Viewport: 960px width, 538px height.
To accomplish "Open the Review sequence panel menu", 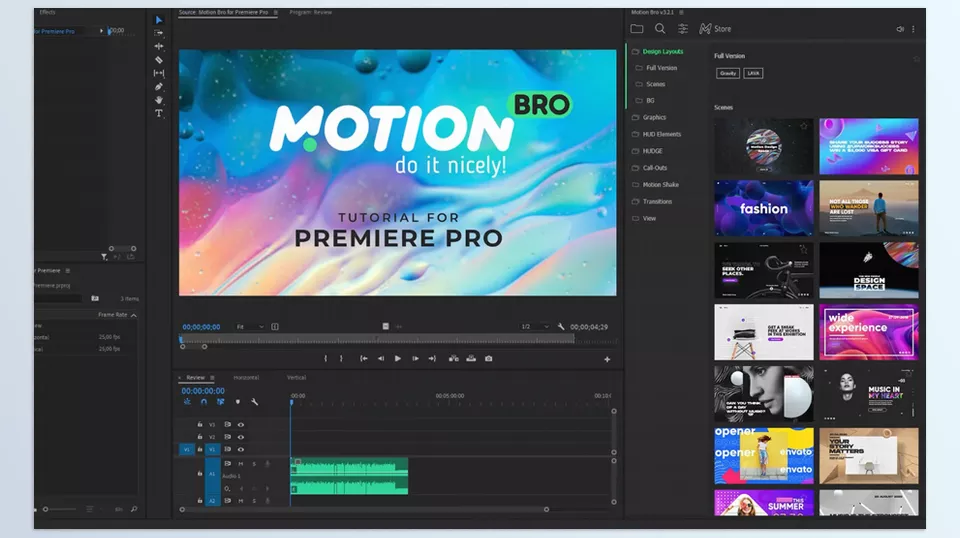I will [x=212, y=378].
